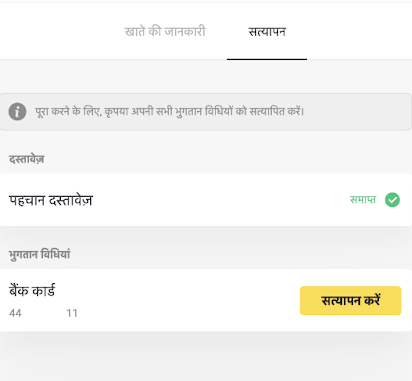Click the card's starting digits 44

coord(15,313)
